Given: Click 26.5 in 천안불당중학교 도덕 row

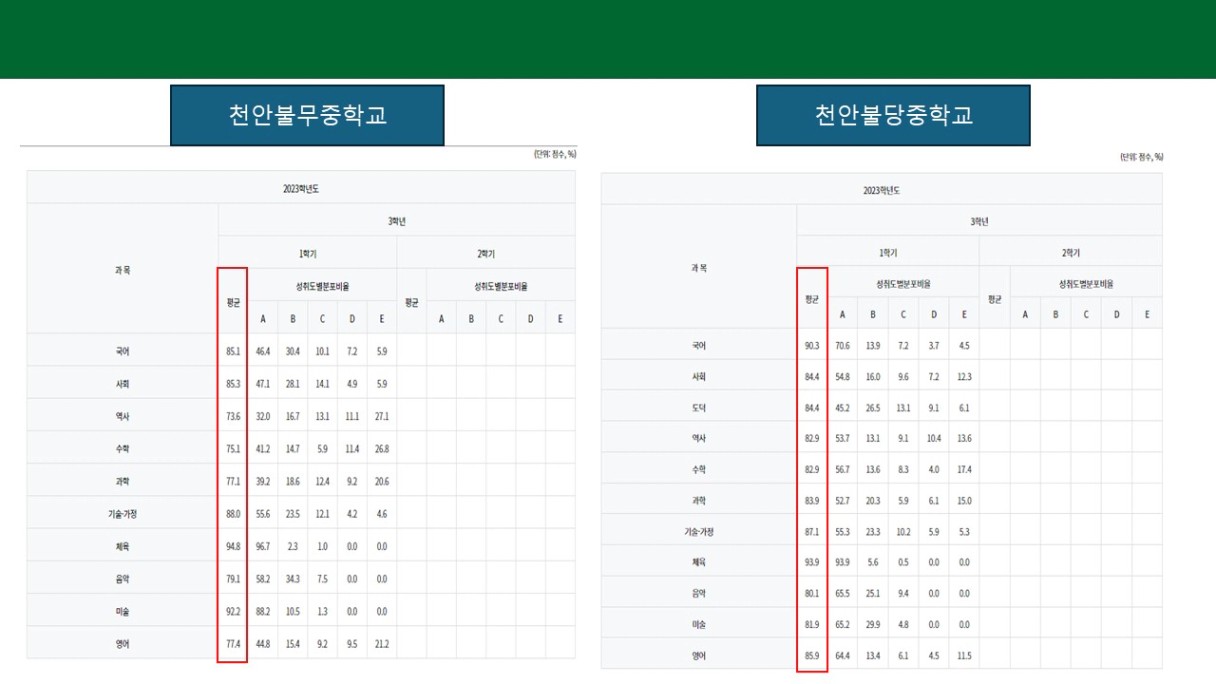Looking at the screenshot, I should (873, 408).
